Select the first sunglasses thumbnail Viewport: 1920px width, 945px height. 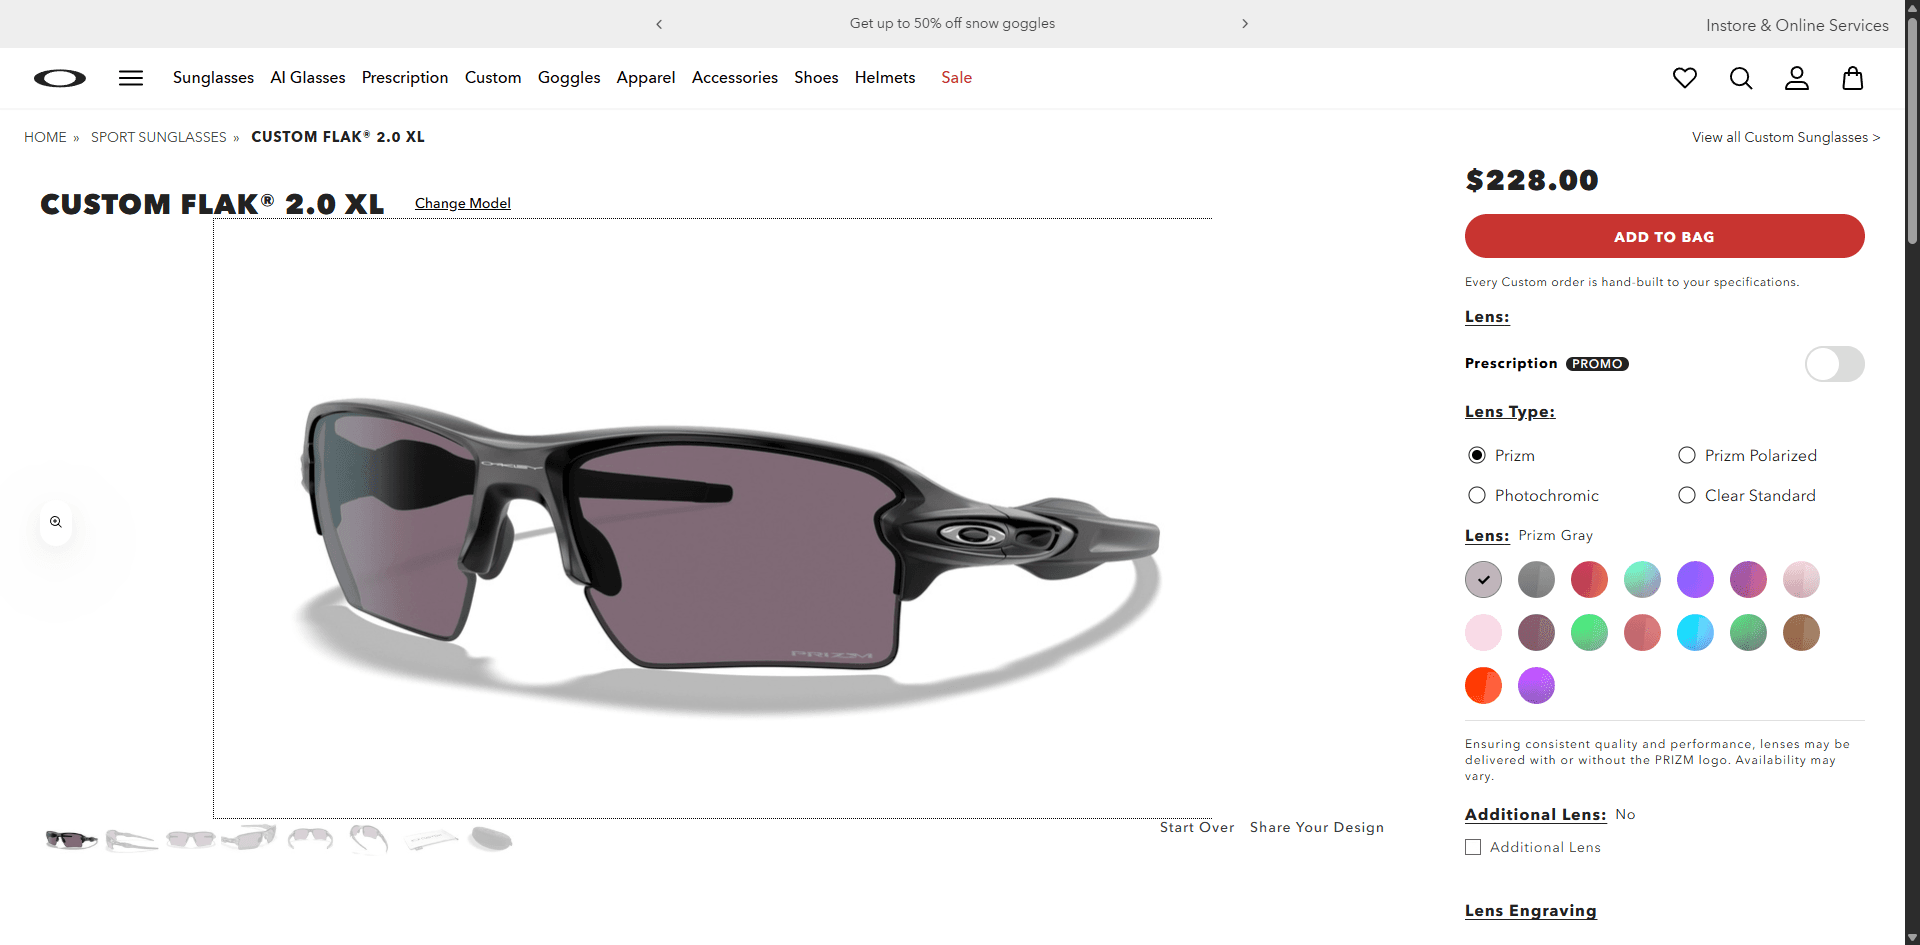(x=70, y=840)
